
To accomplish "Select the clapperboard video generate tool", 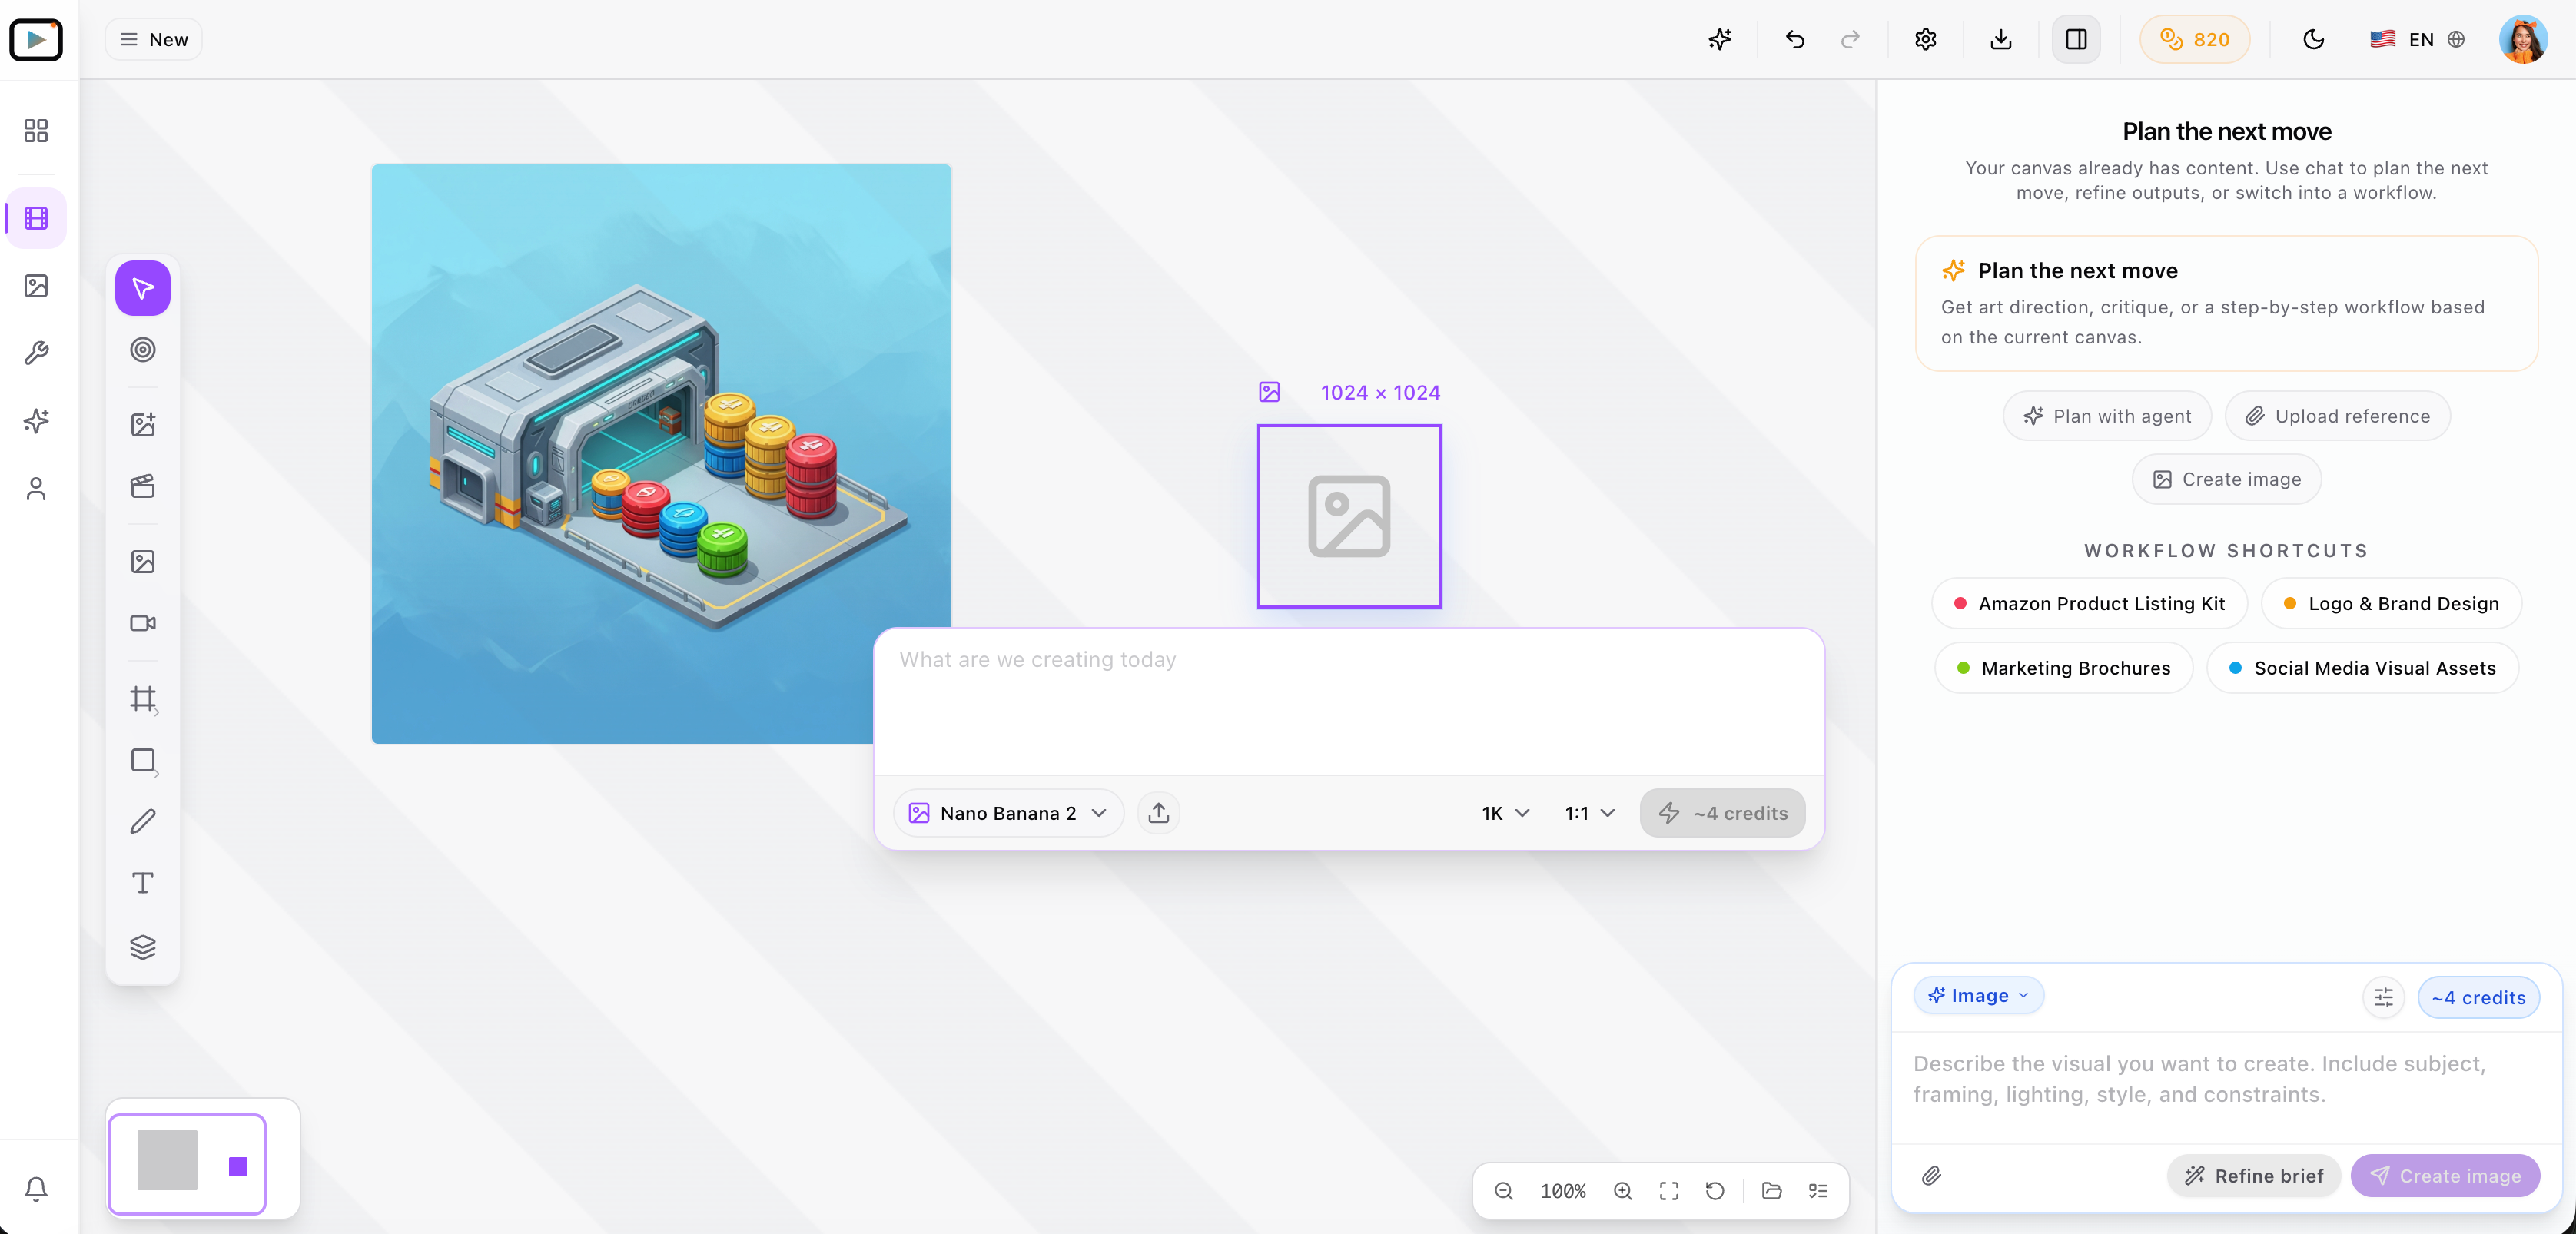I will pos(143,486).
